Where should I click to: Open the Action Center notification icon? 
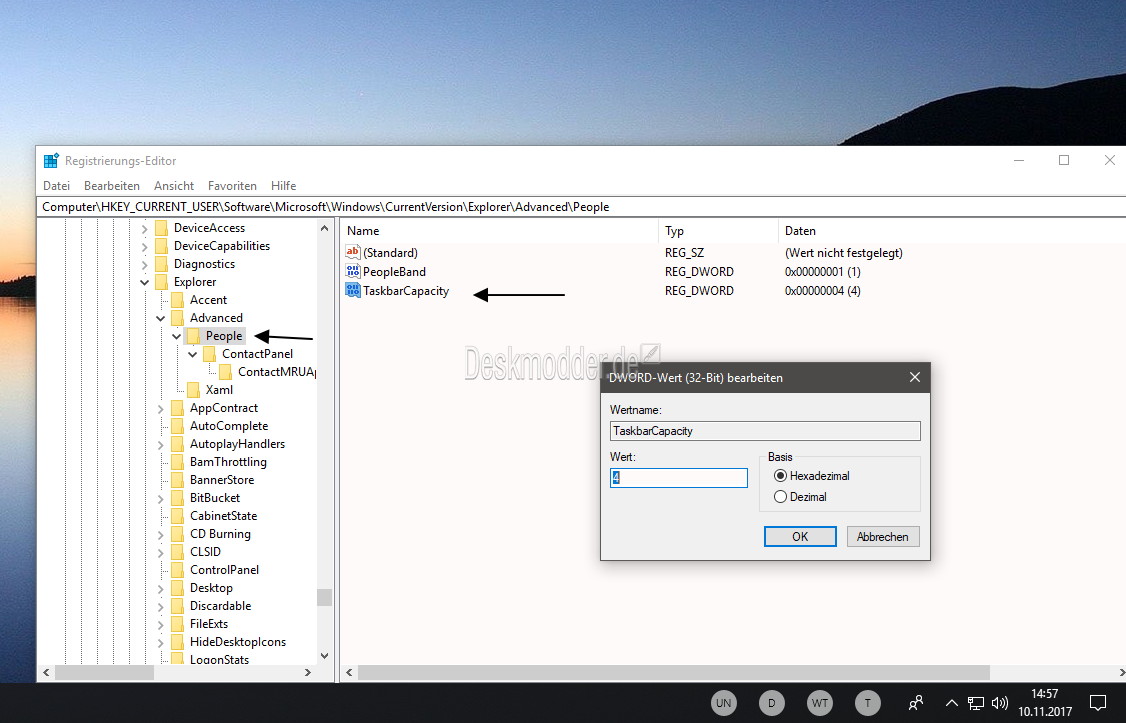(1098, 702)
